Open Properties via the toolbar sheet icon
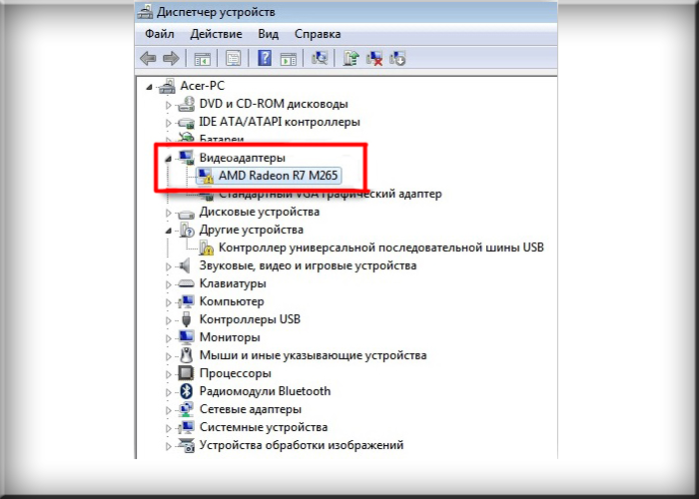Screen dimensions: 699x499 233,58
